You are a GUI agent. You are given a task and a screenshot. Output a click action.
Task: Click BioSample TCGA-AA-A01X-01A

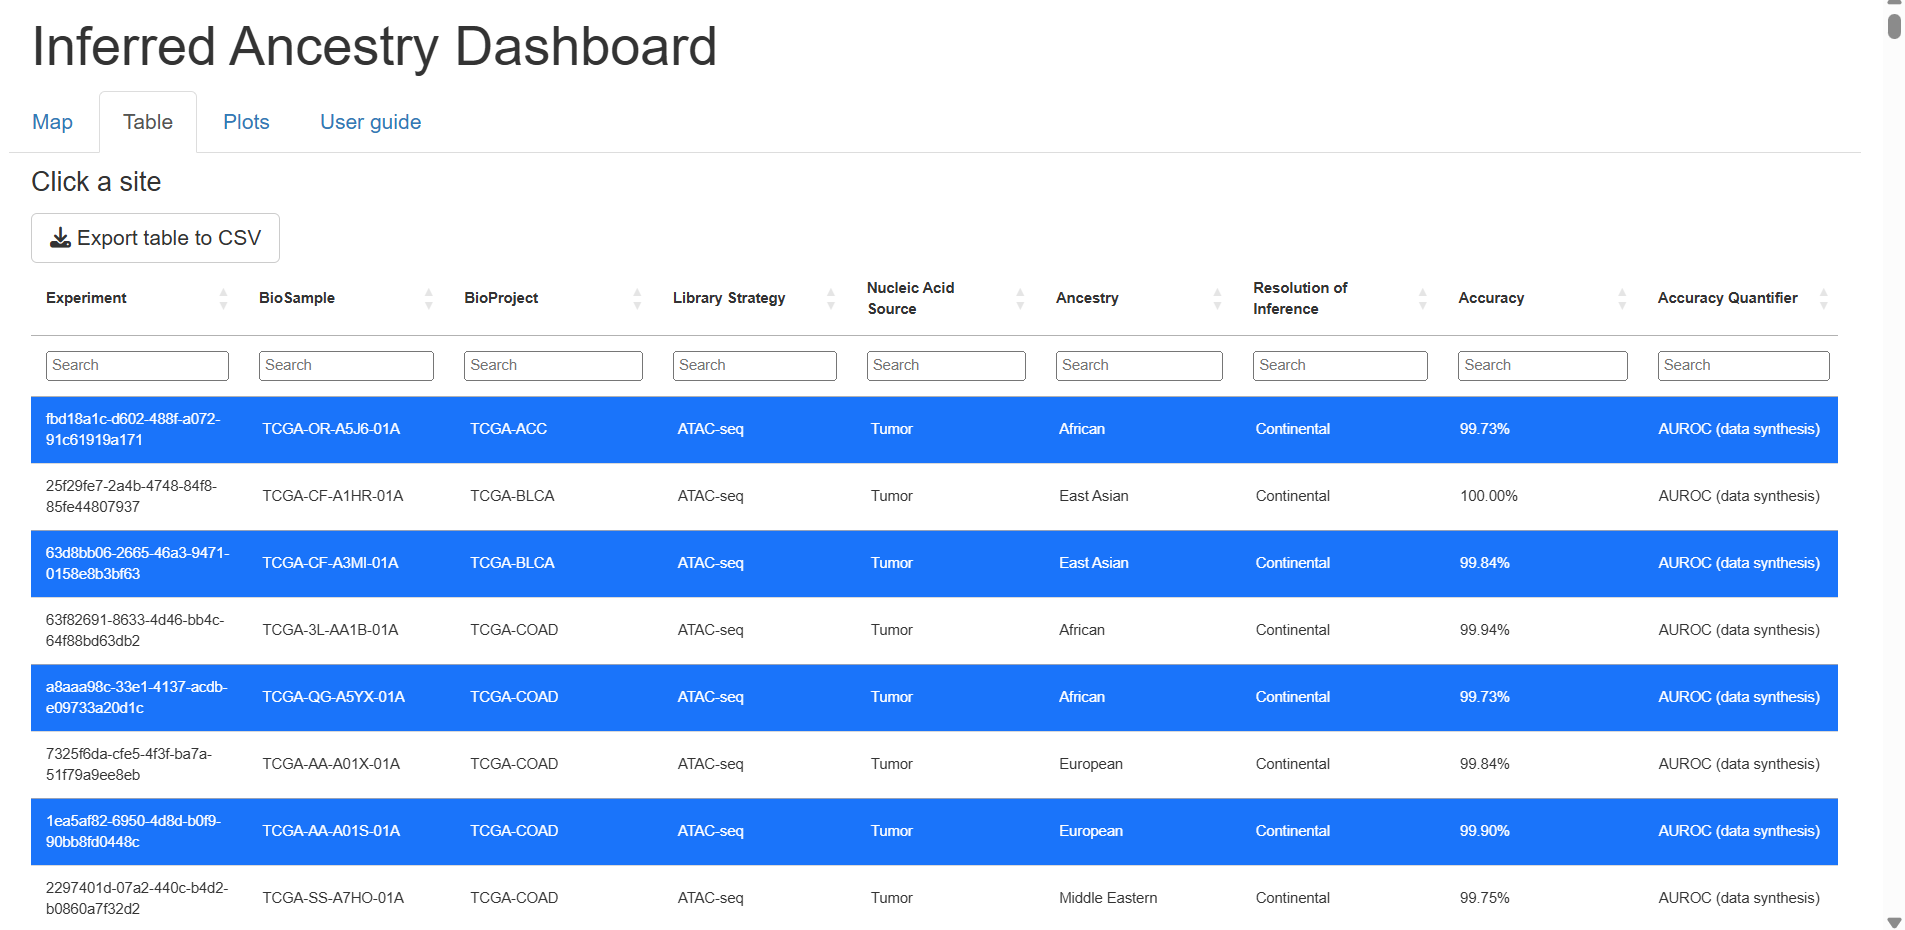[331, 764]
